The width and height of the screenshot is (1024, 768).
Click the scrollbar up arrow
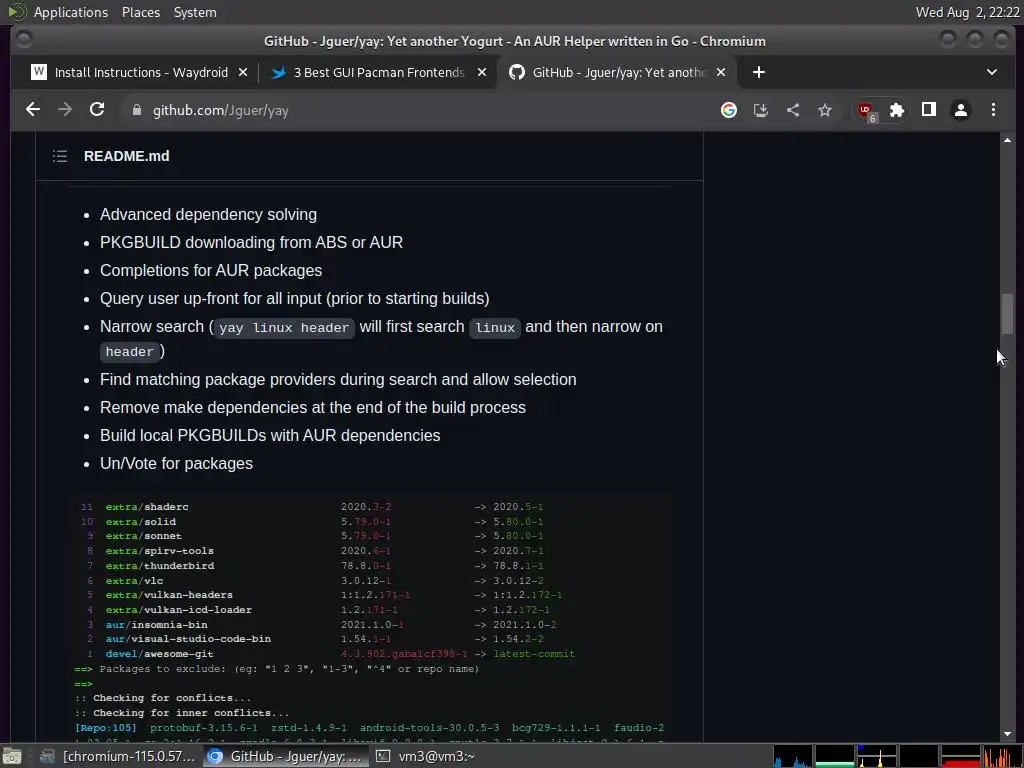(x=1007, y=140)
